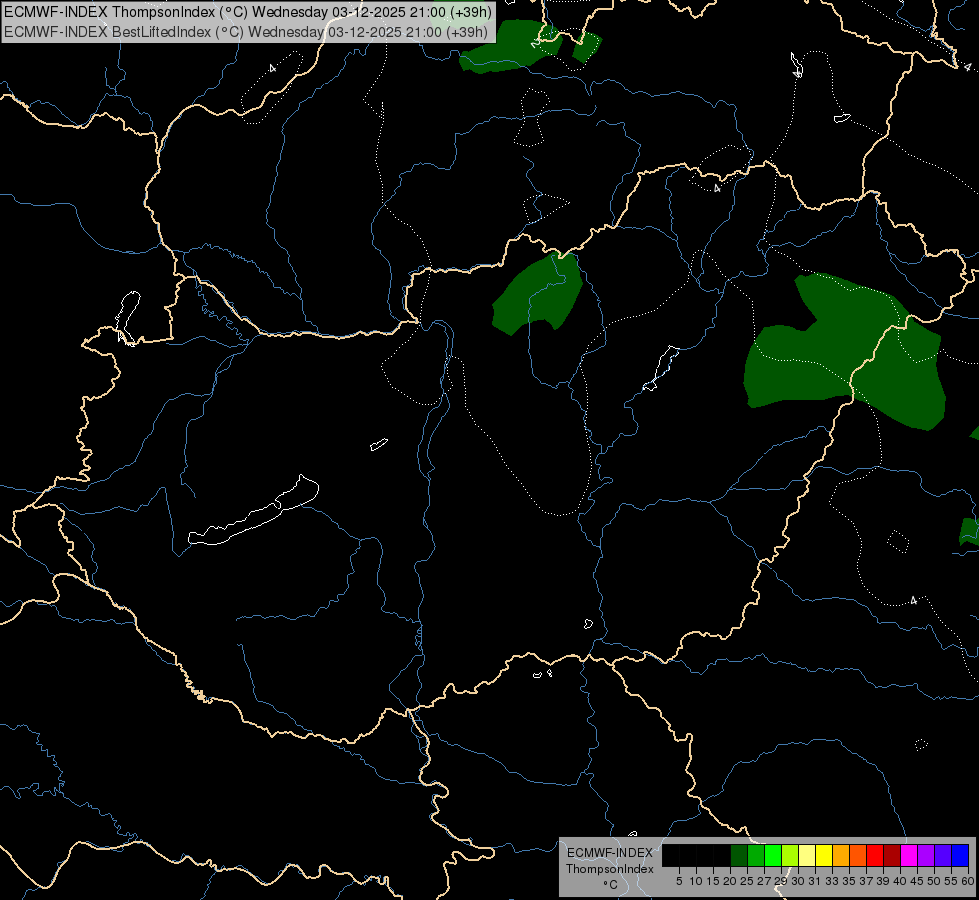Click the legend tick value 25

pyautogui.click(x=747, y=881)
